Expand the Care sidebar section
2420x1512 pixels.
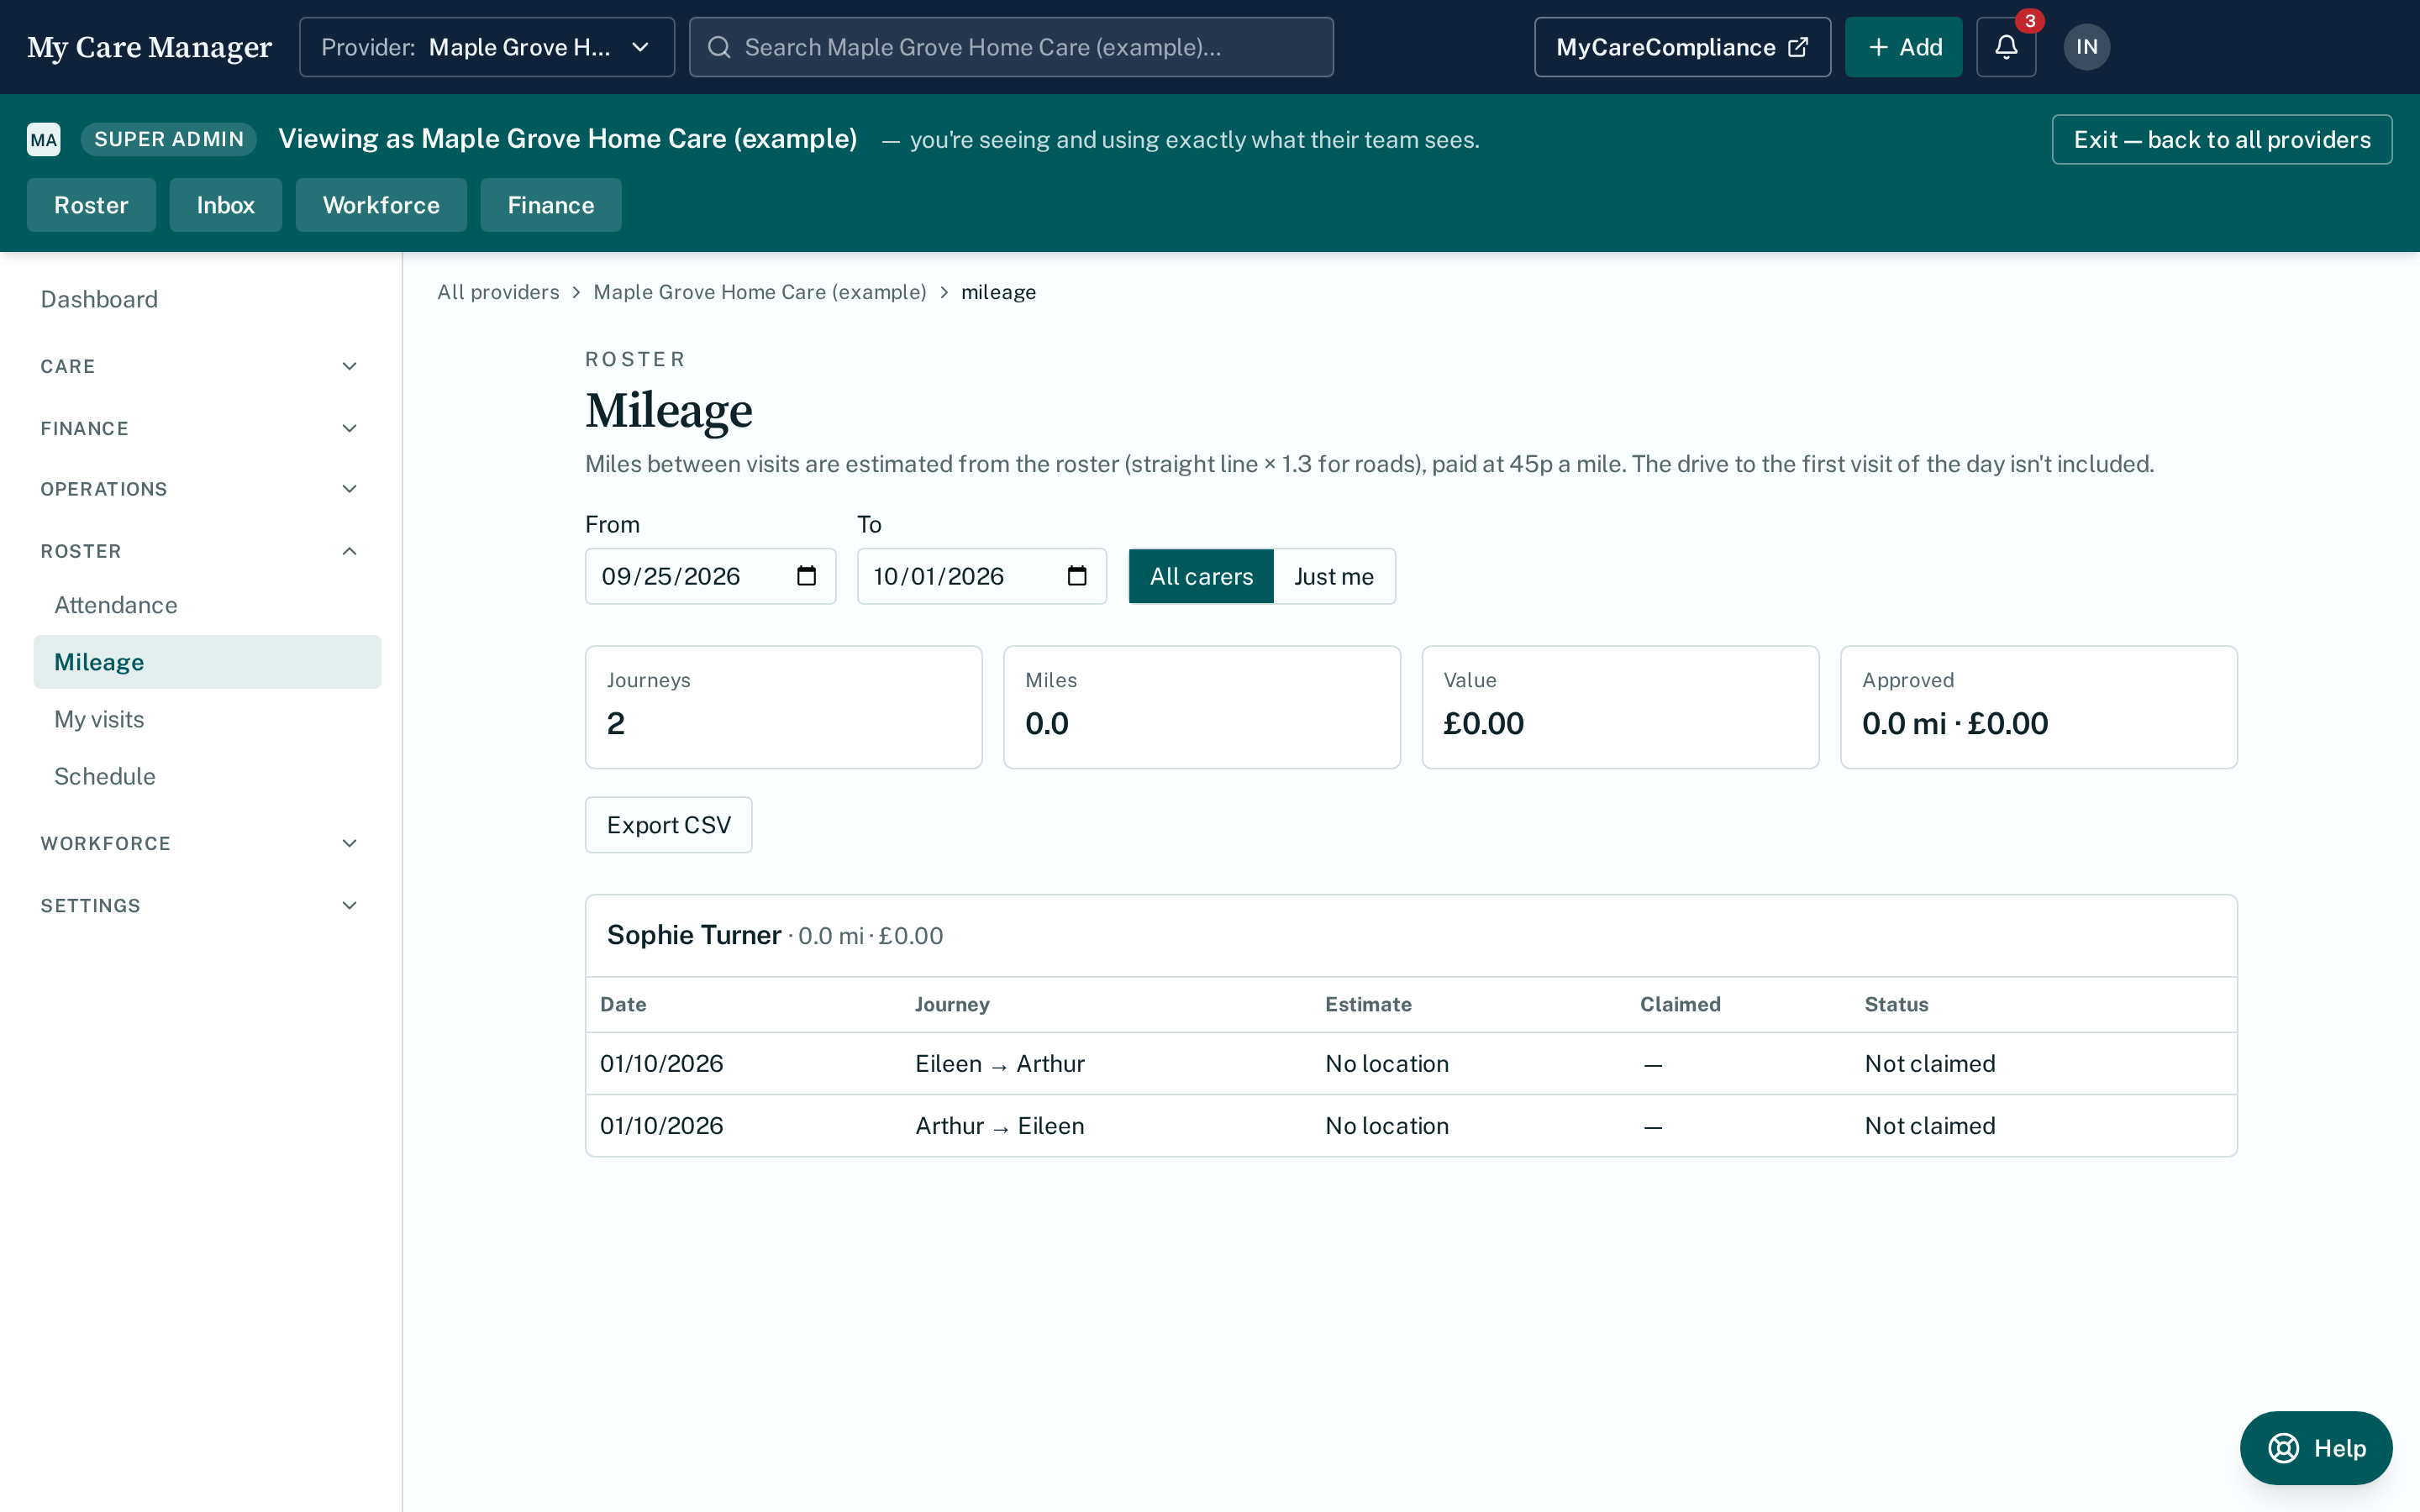200,366
